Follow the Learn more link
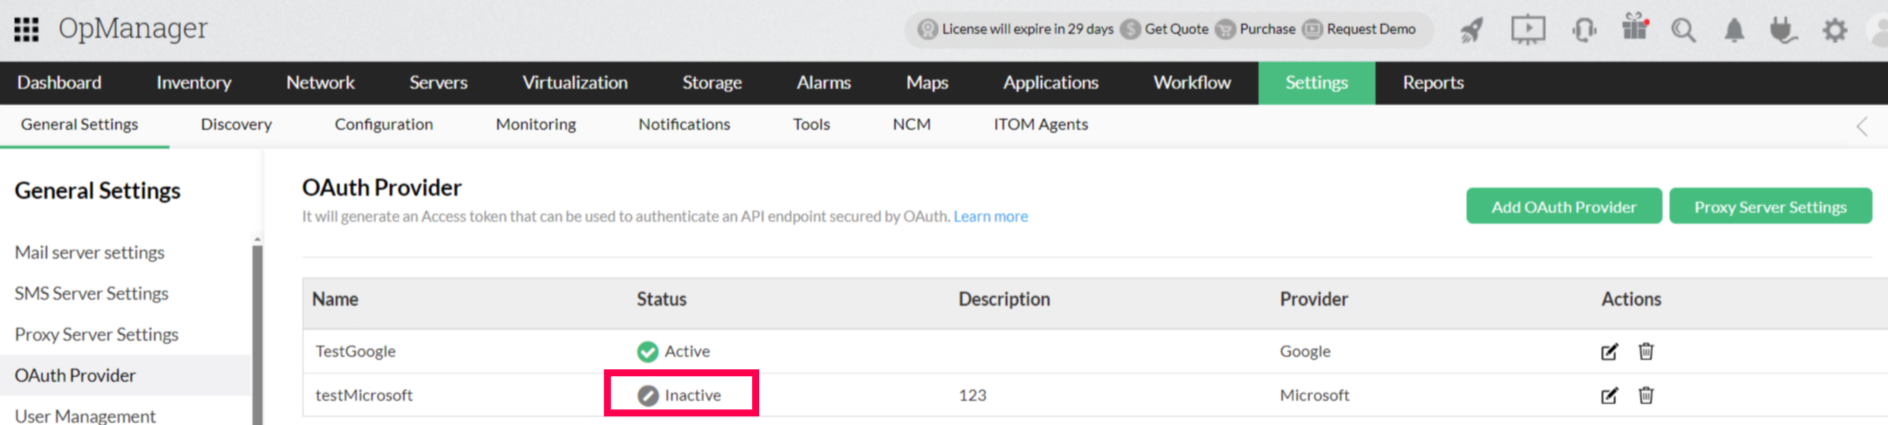Image resolution: width=1888 pixels, height=425 pixels. [x=990, y=216]
